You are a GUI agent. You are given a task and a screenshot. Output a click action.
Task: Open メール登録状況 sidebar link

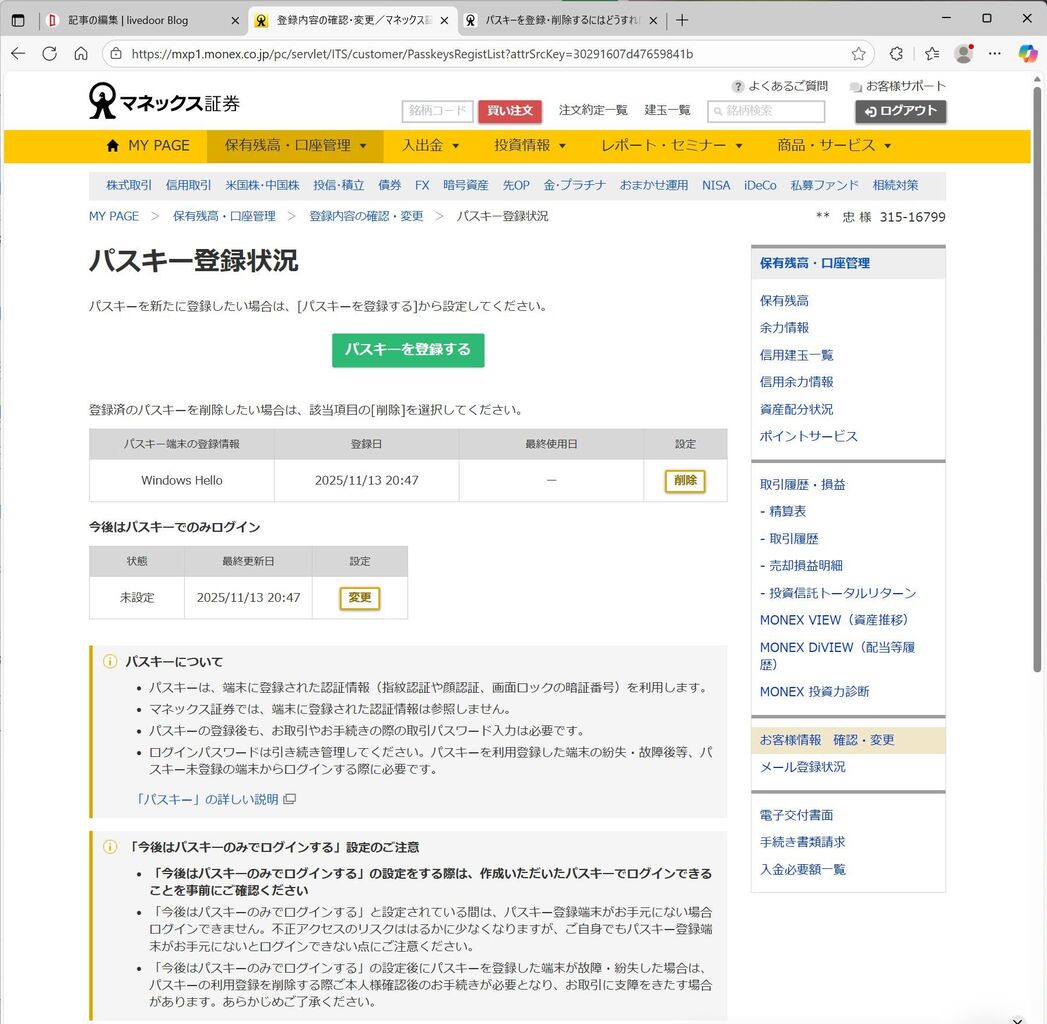click(803, 767)
